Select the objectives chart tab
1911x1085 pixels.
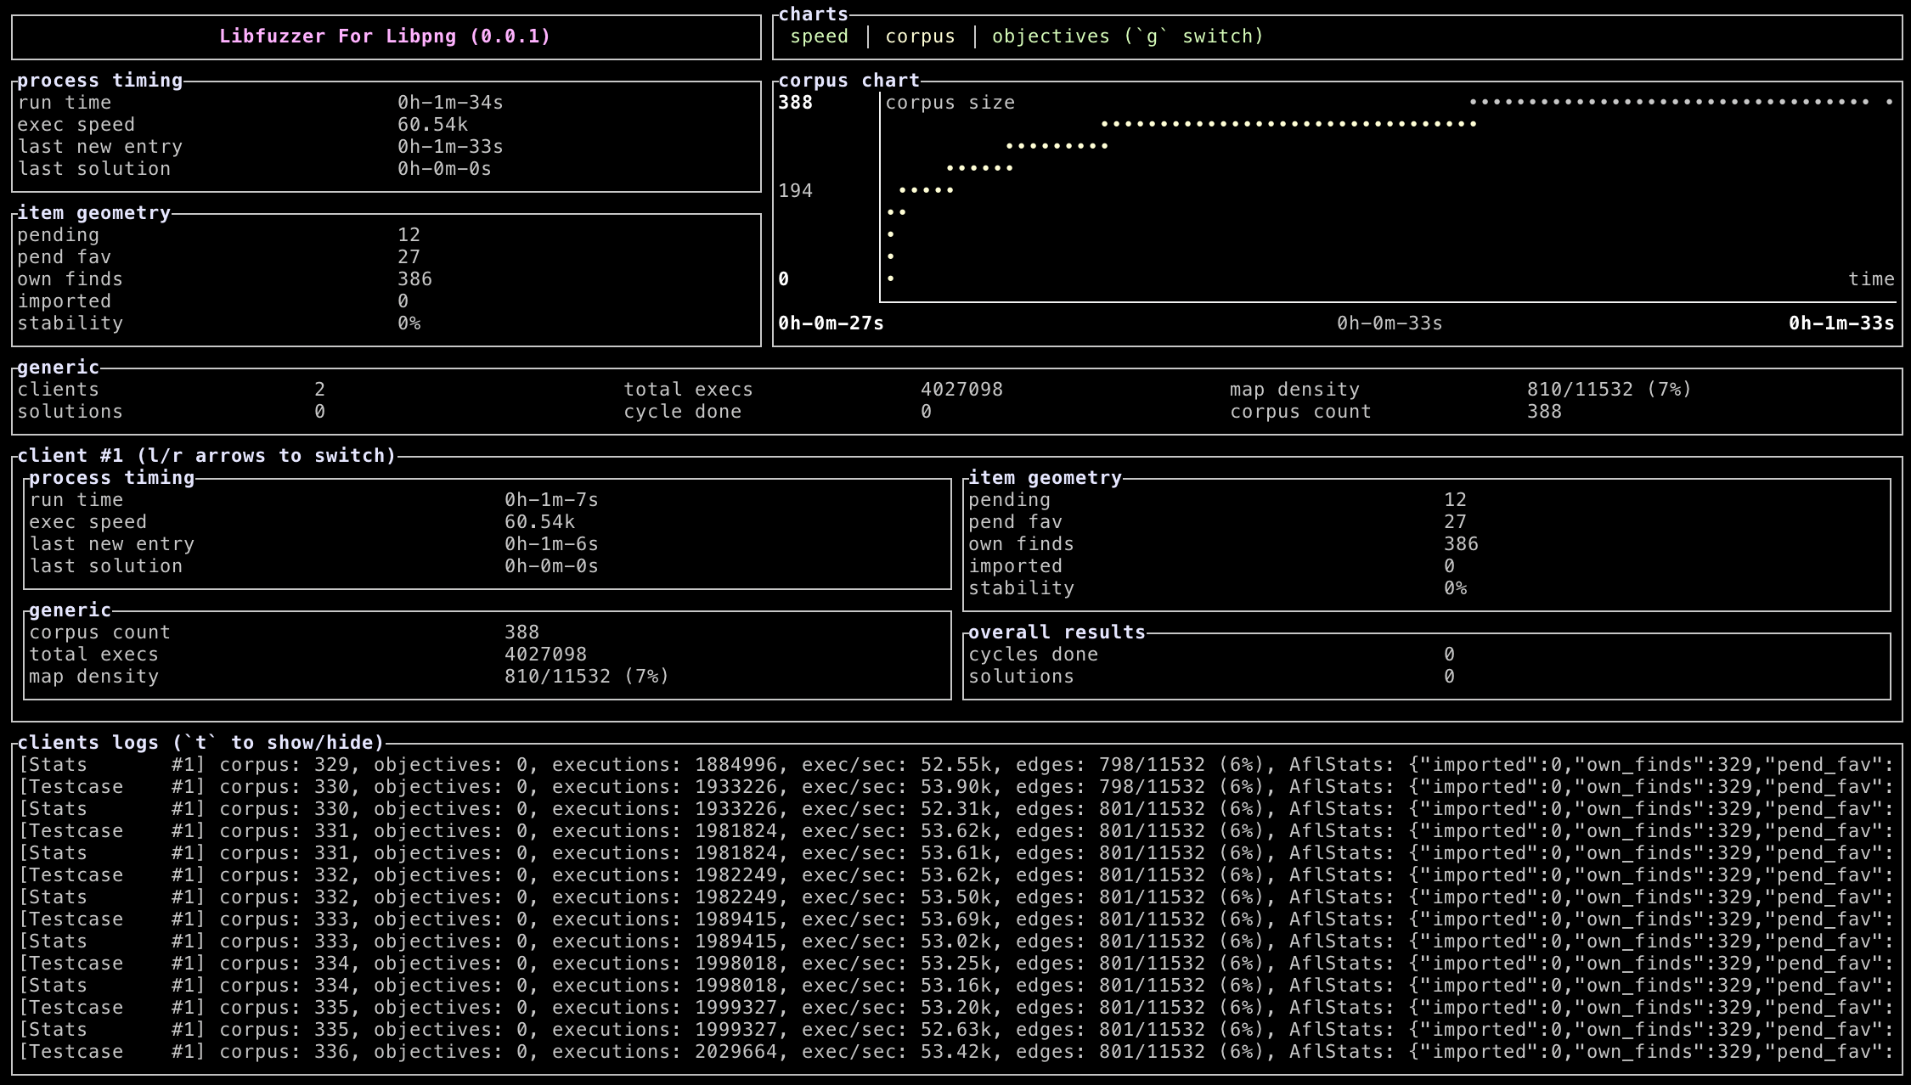coord(1127,37)
